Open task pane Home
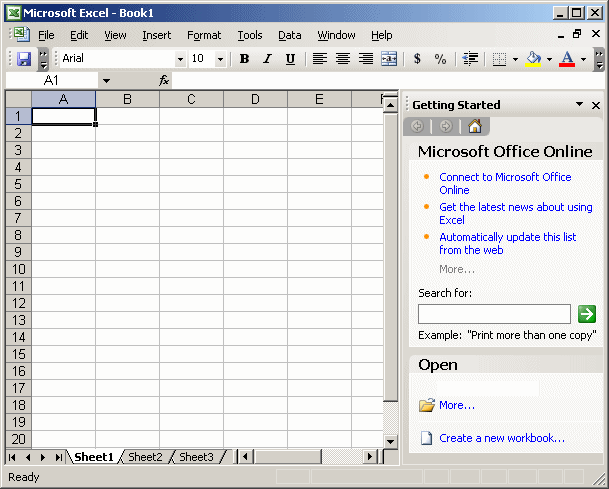The width and height of the screenshot is (609, 489). point(475,126)
